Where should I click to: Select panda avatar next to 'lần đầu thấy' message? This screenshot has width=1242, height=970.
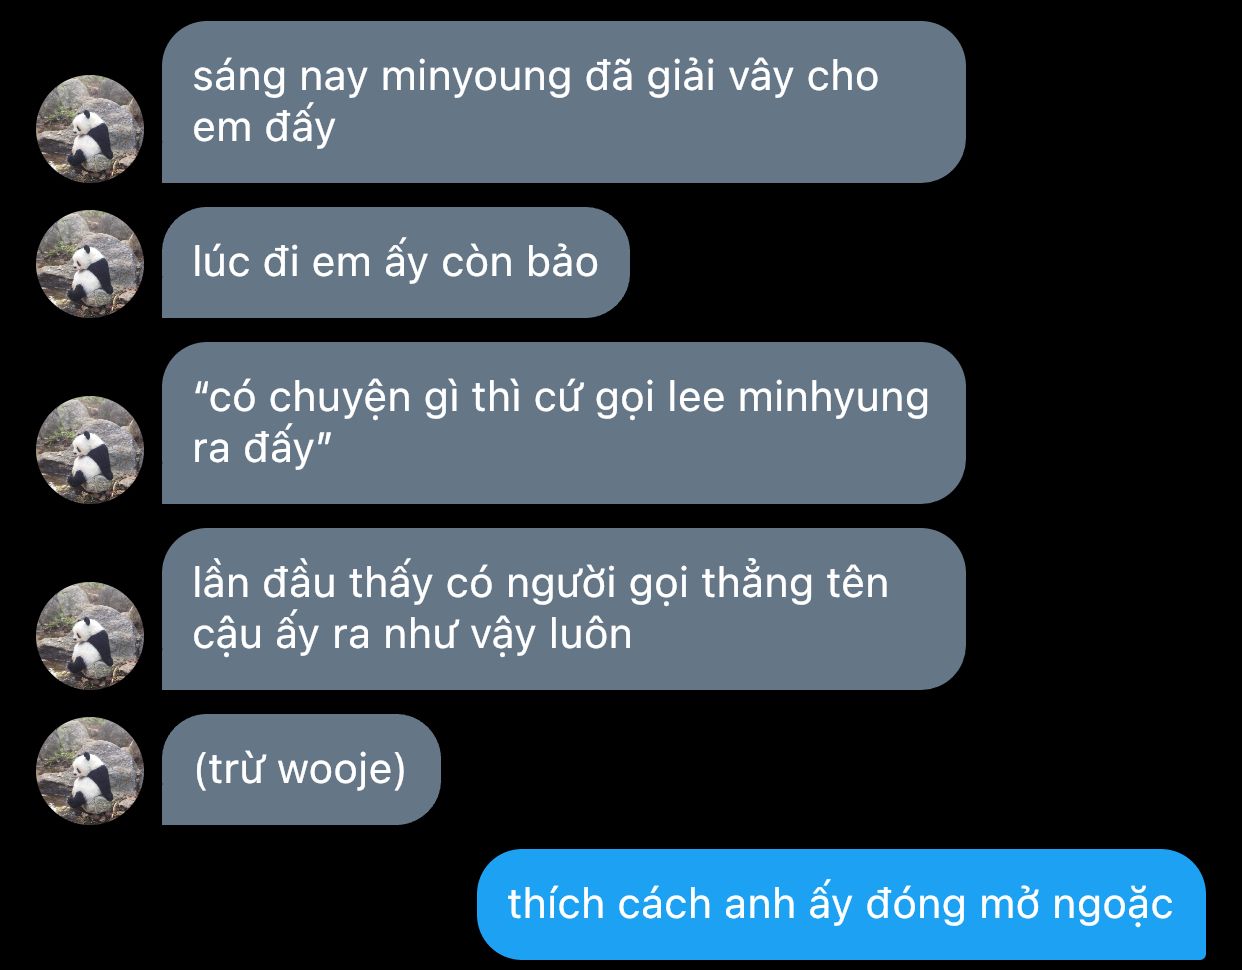tap(90, 636)
